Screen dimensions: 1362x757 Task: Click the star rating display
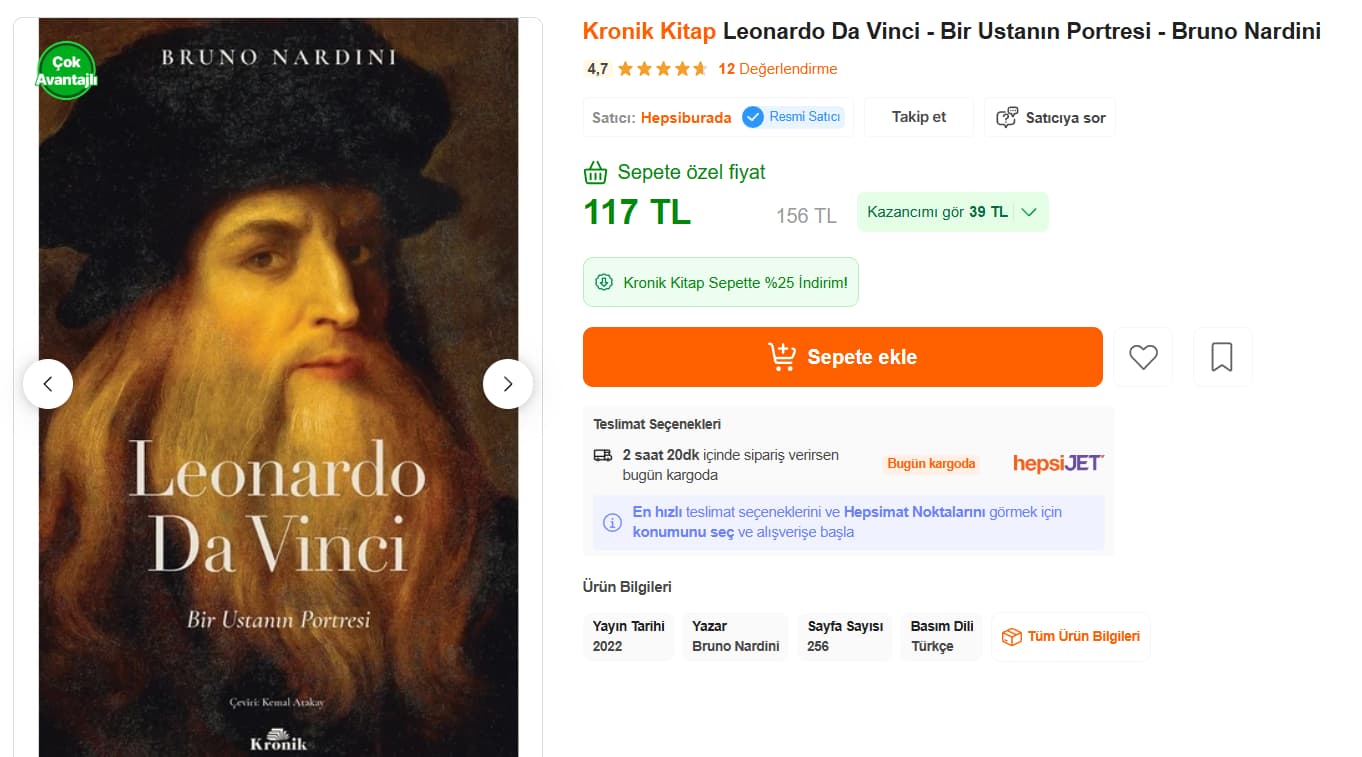point(662,69)
